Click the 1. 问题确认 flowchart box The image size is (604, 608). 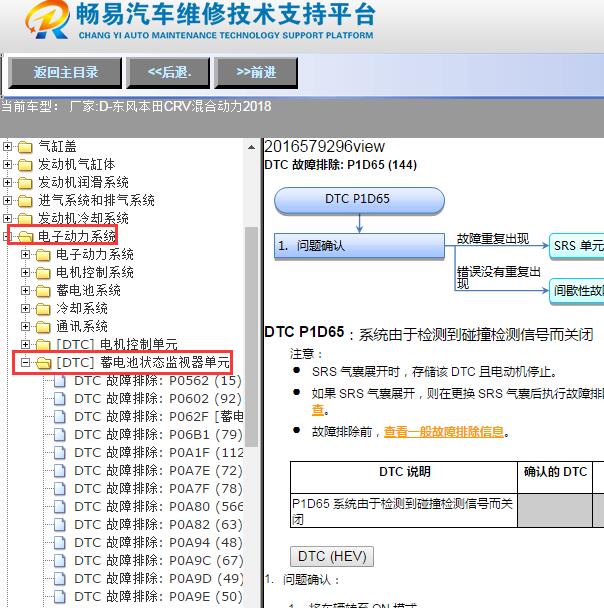359,245
